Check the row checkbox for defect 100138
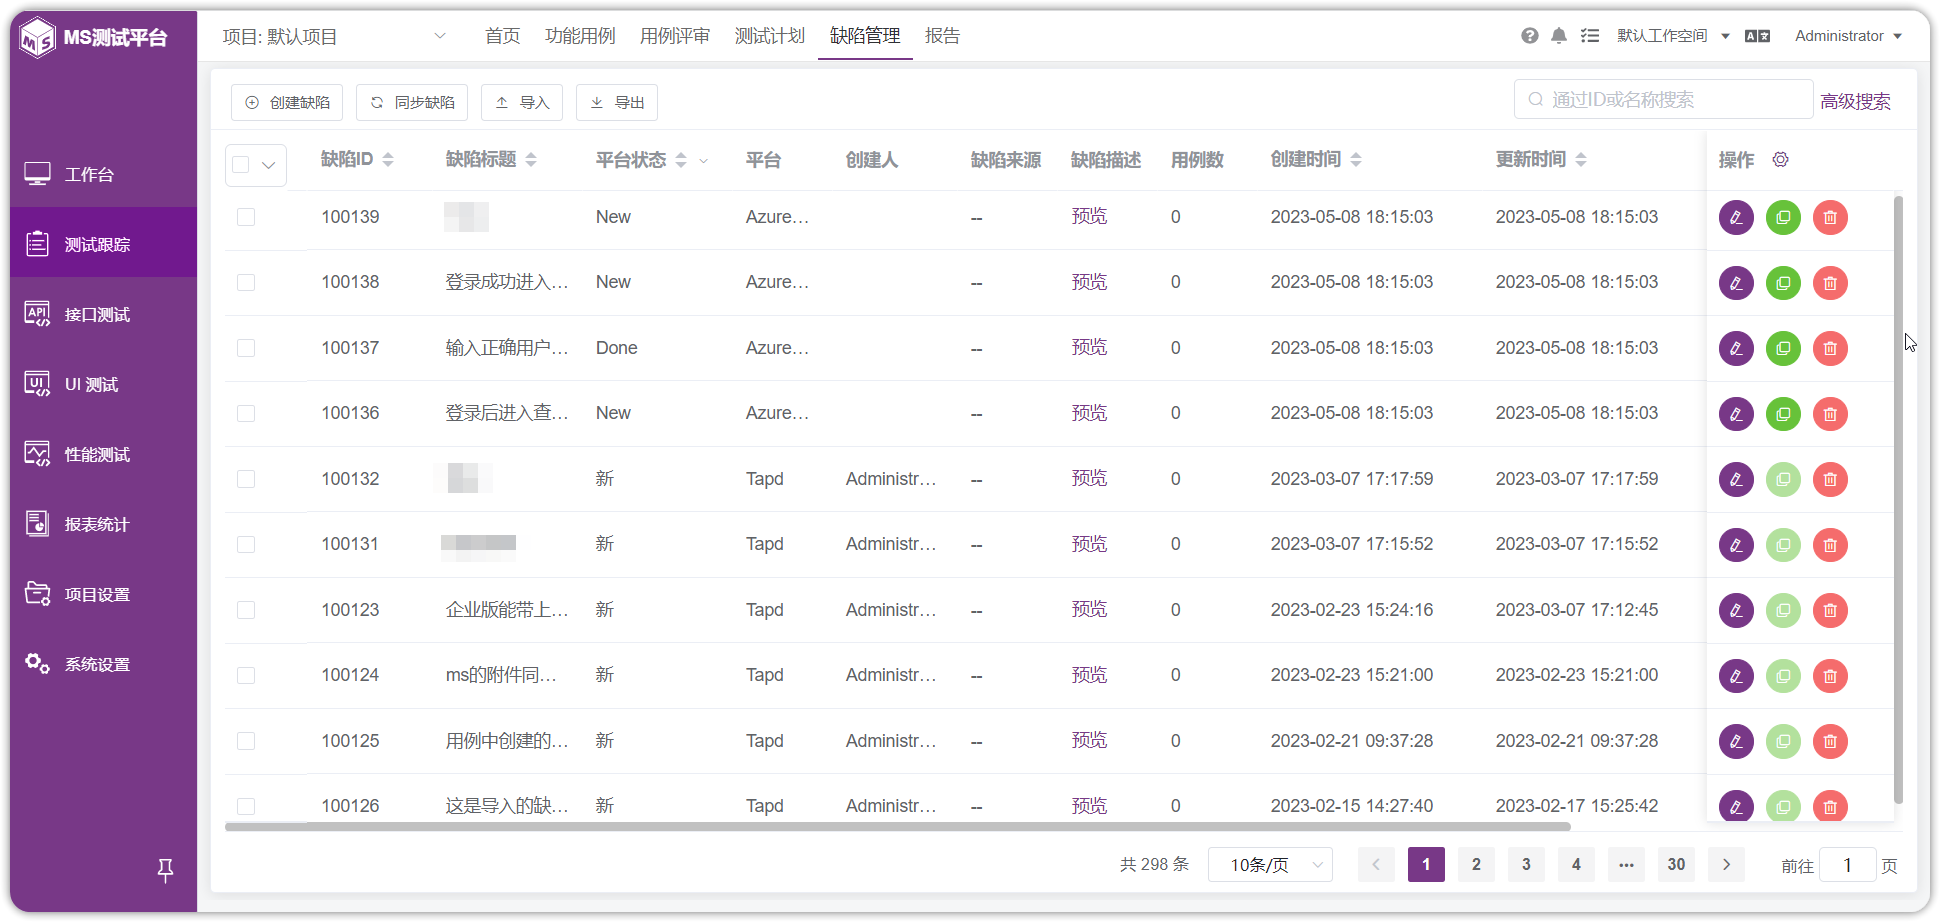 246,283
